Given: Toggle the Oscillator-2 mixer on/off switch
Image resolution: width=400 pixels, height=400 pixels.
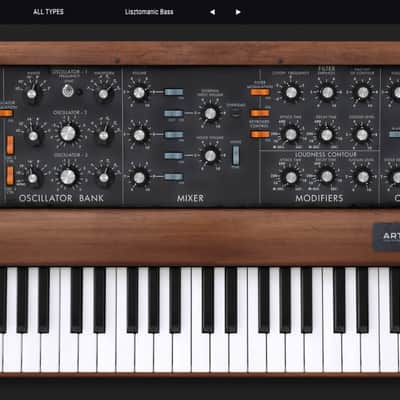Looking at the screenshot, I should point(174,135).
